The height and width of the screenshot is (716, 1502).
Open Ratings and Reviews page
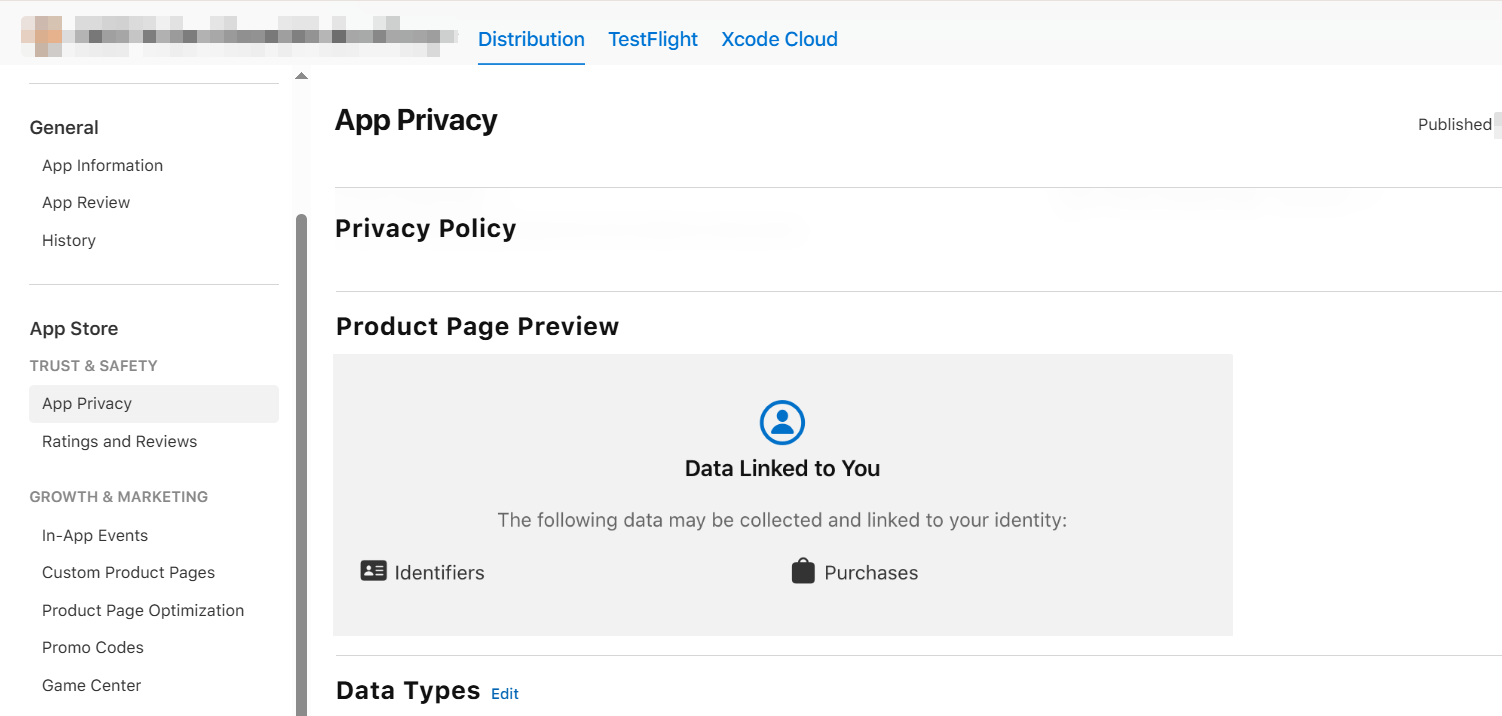pos(119,441)
